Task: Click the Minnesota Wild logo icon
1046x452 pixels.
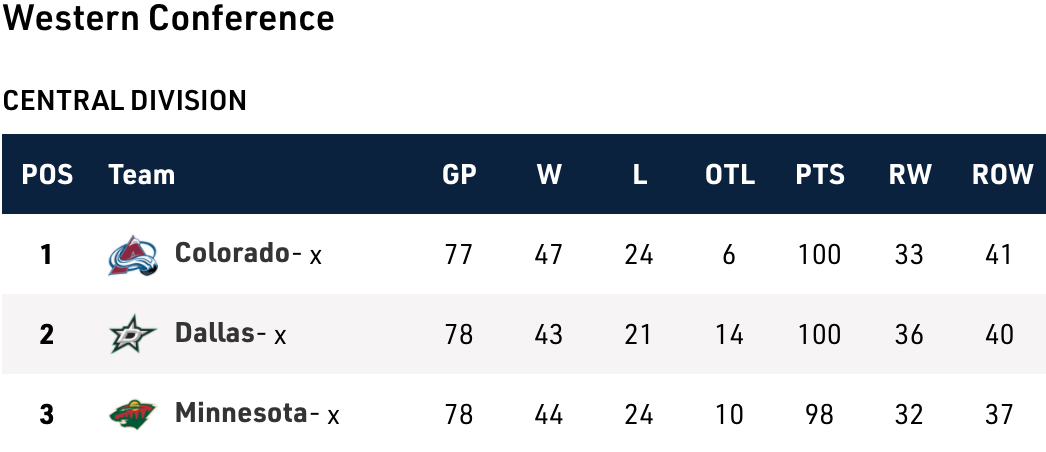Action: 133,413
